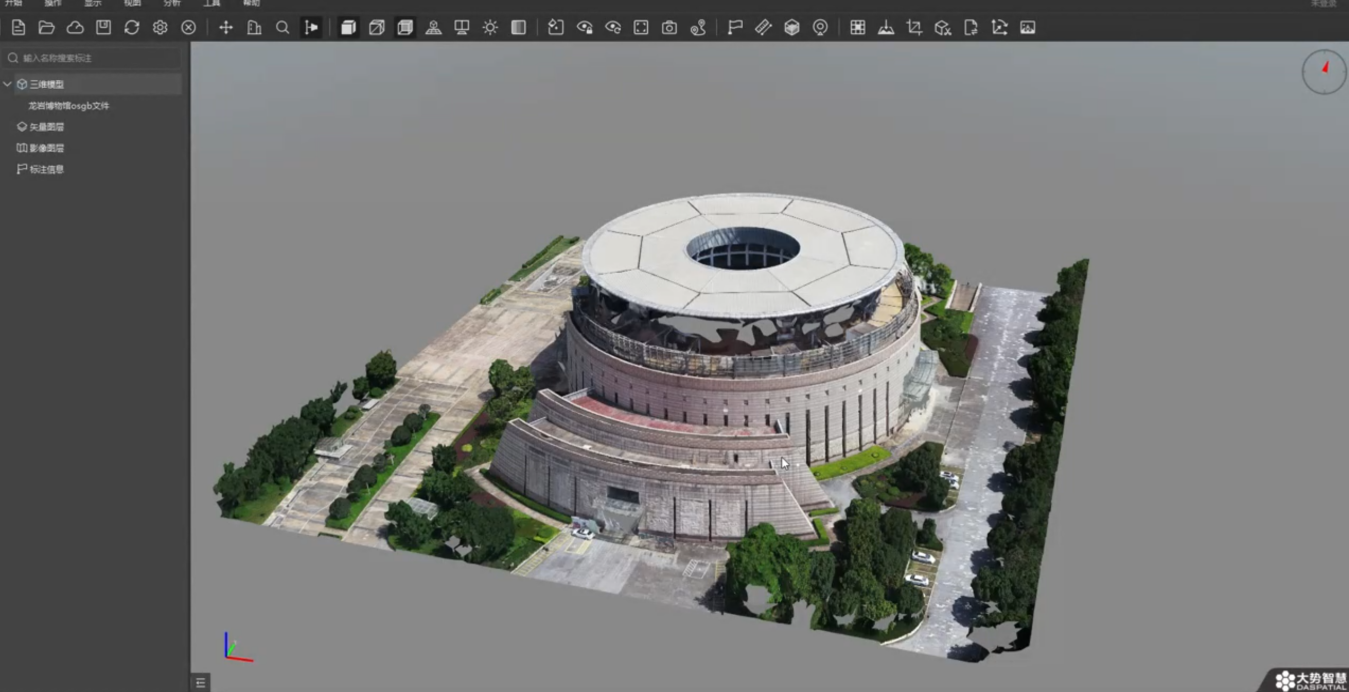Select the 龙岩博物馆osgb文件 model entry
This screenshot has height=692, width=1349.
[x=69, y=106]
